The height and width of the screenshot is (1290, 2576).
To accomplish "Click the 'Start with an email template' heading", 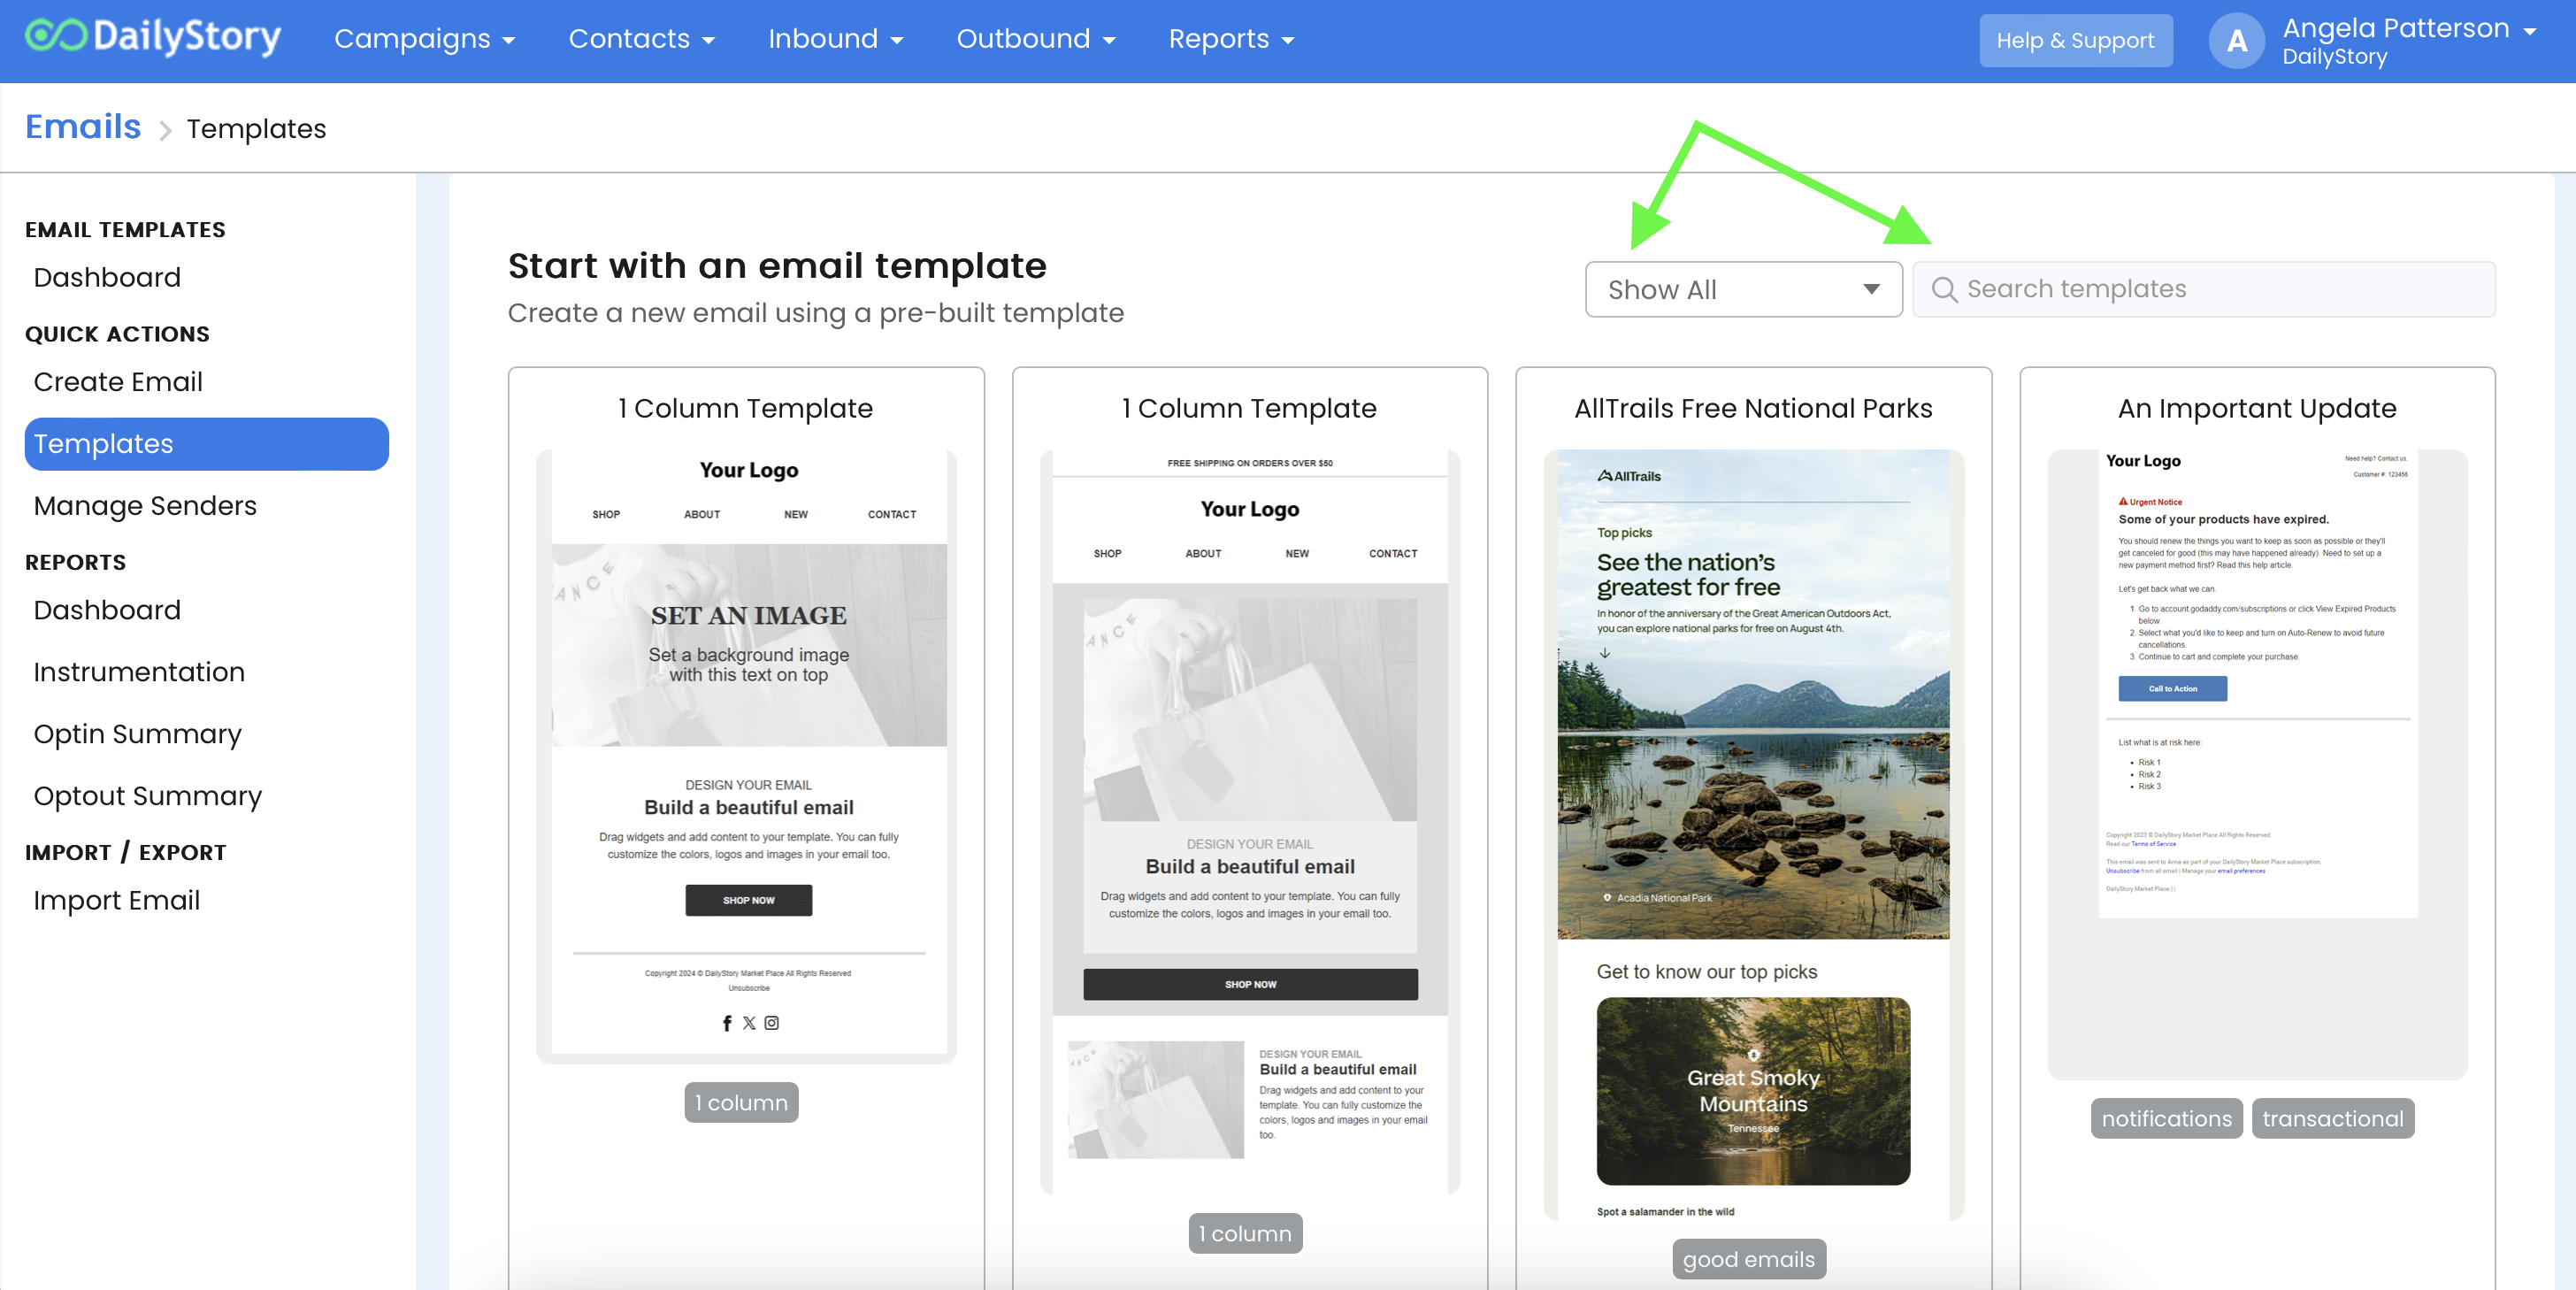I will [x=777, y=266].
